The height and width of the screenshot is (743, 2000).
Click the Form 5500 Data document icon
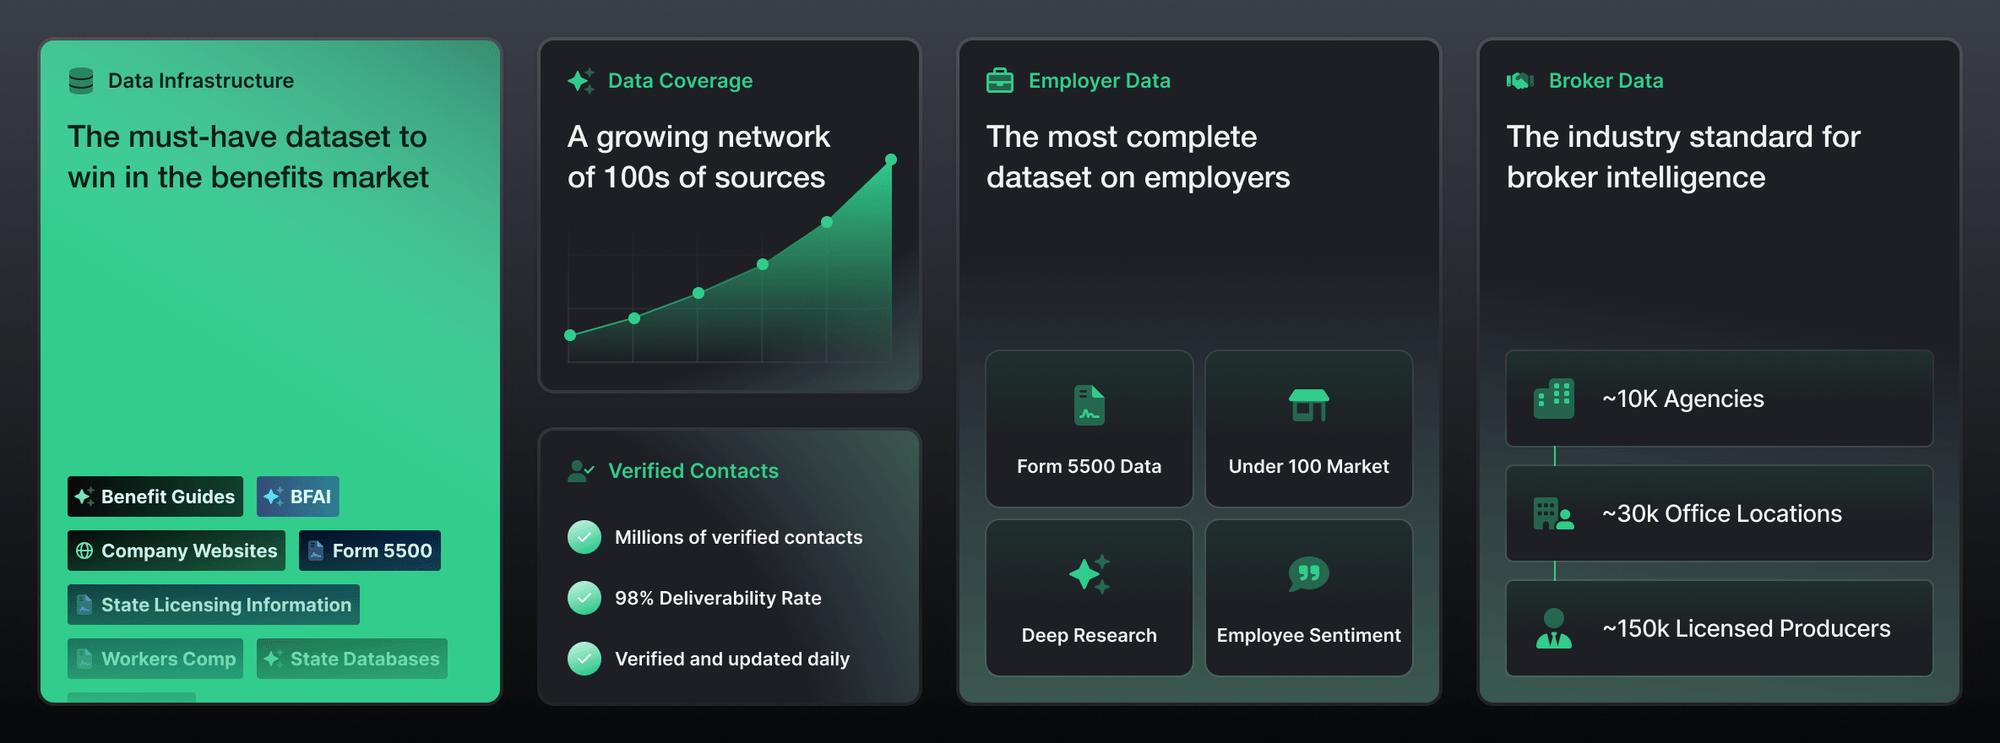pyautogui.click(x=1089, y=405)
